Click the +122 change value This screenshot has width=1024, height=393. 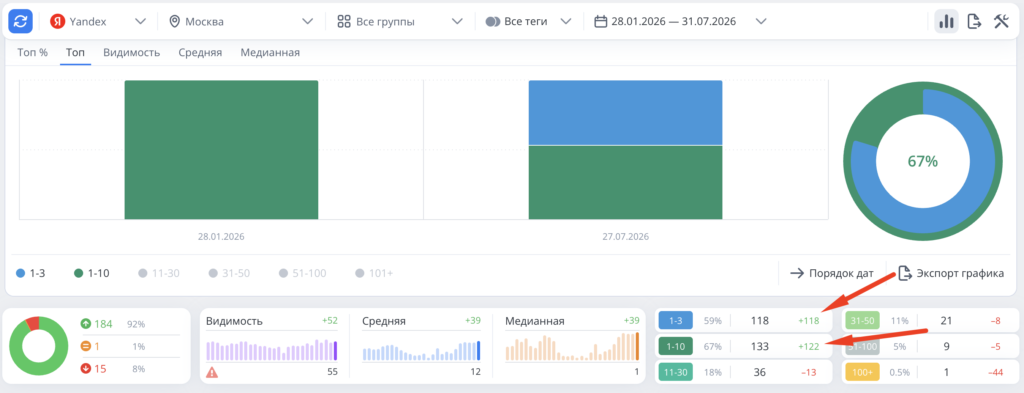point(808,346)
